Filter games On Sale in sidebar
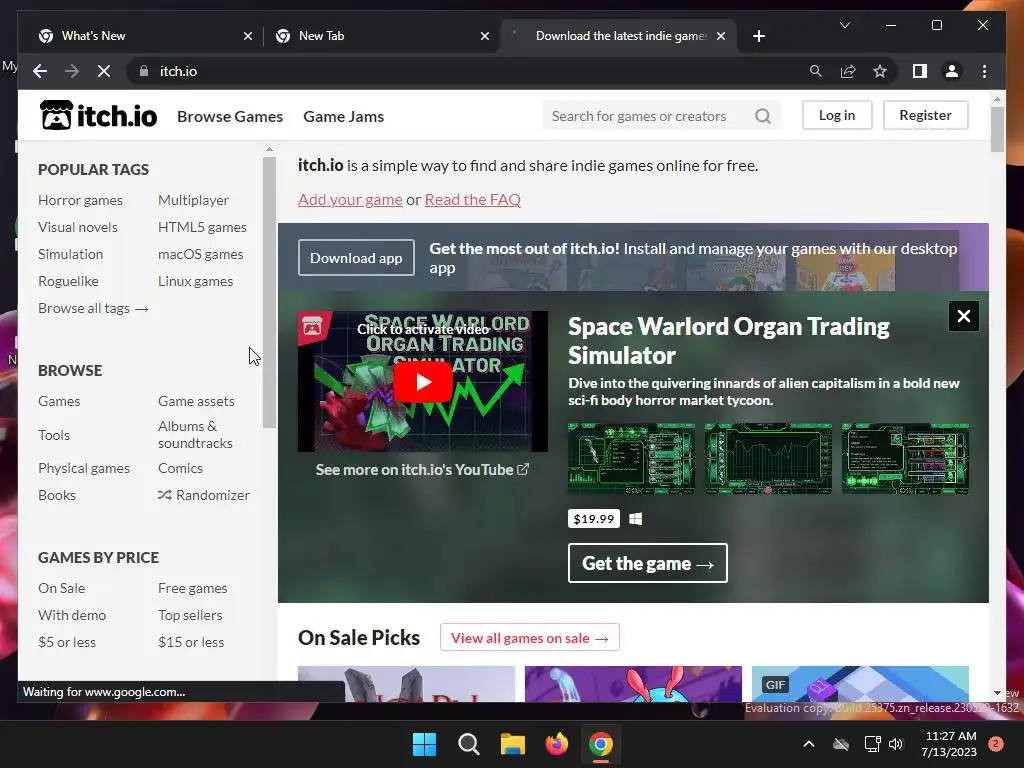Image resolution: width=1024 pixels, height=768 pixels. point(61,588)
